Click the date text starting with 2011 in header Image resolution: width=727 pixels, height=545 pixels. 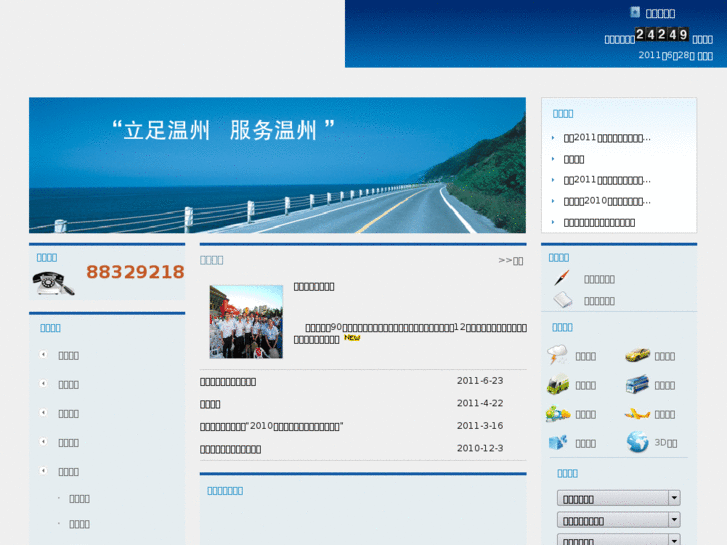[x=676, y=55]
